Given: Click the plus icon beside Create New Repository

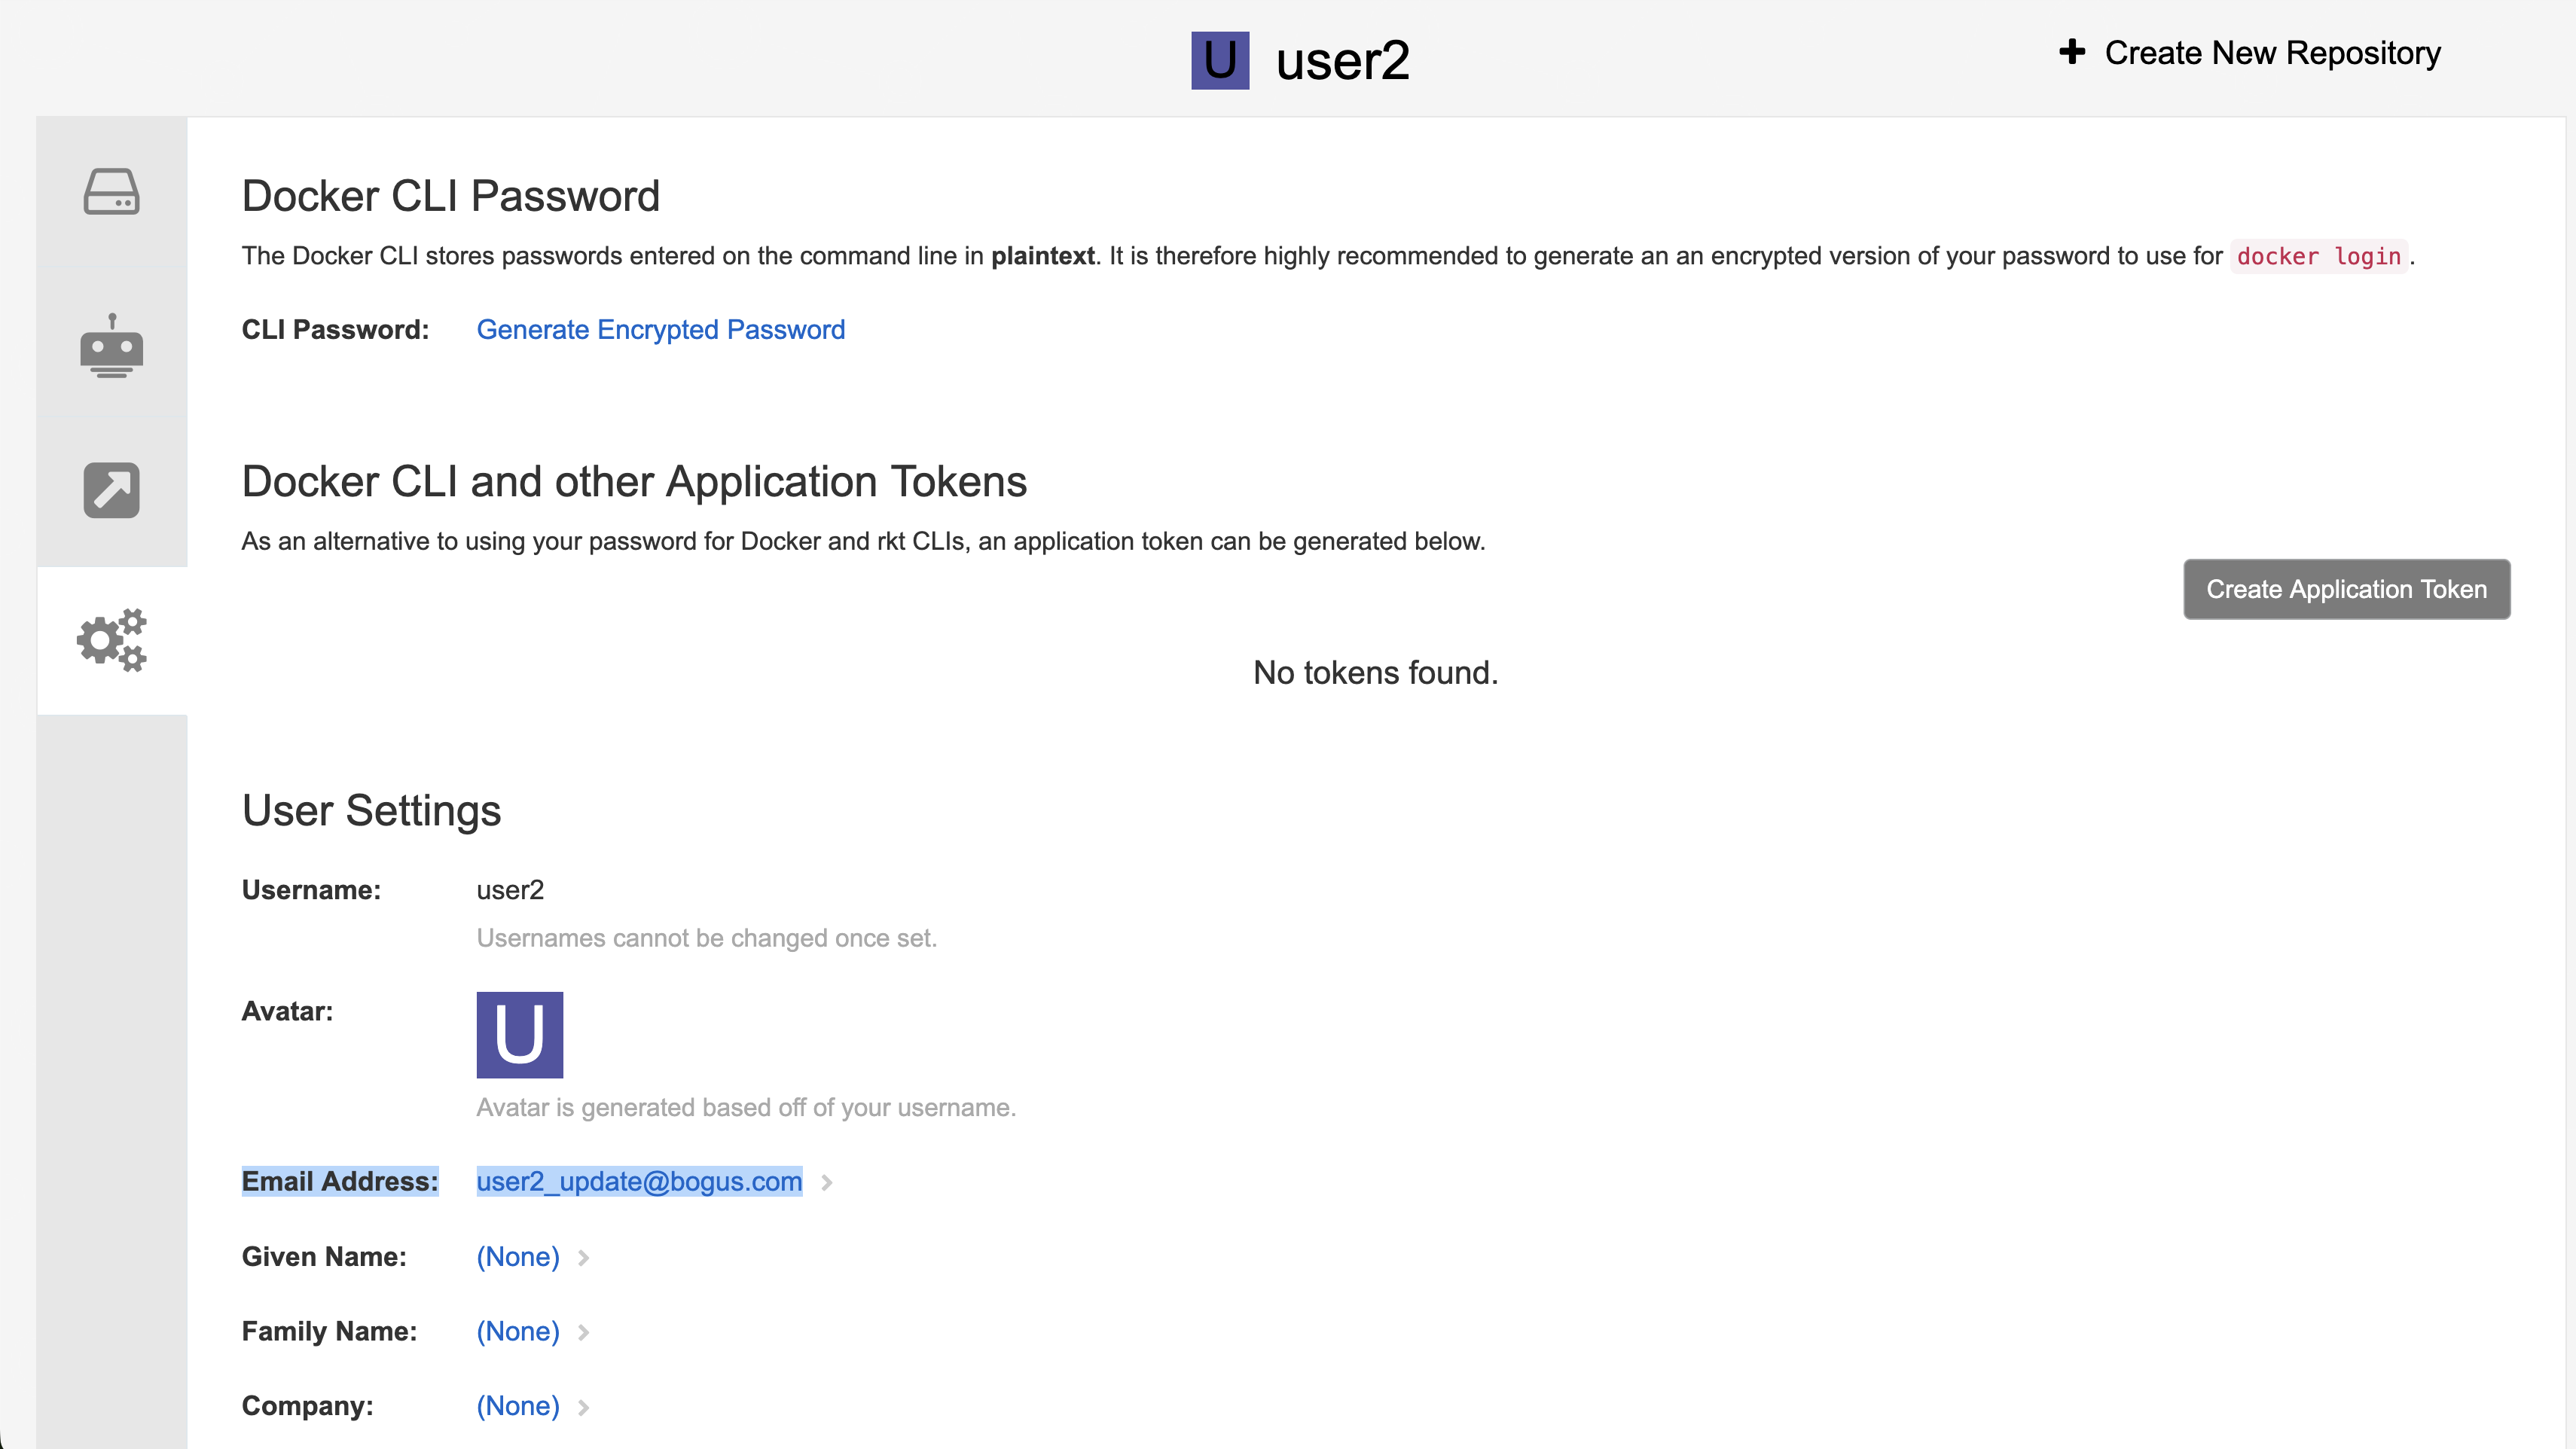Looking at the screenshot, I should (2072, 52).
